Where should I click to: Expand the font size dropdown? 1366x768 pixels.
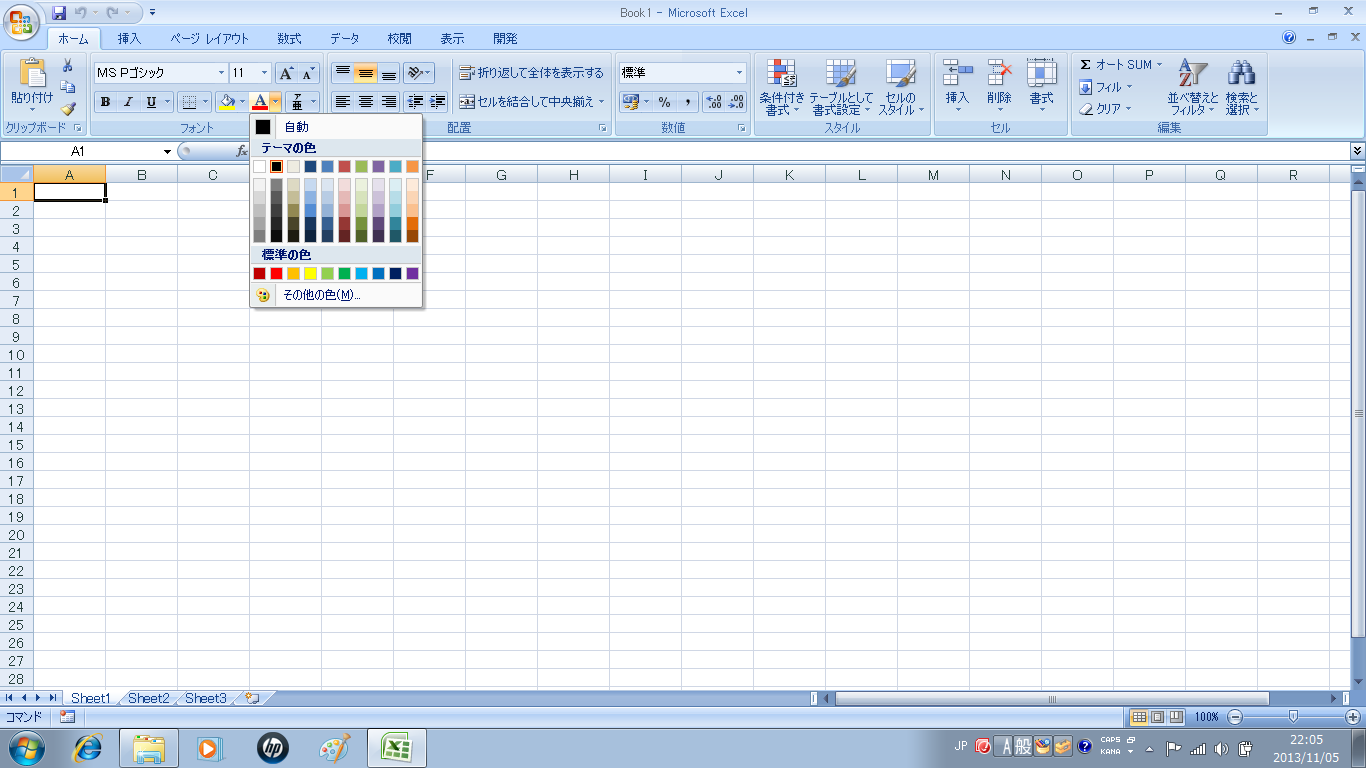[x=265, y=73]
